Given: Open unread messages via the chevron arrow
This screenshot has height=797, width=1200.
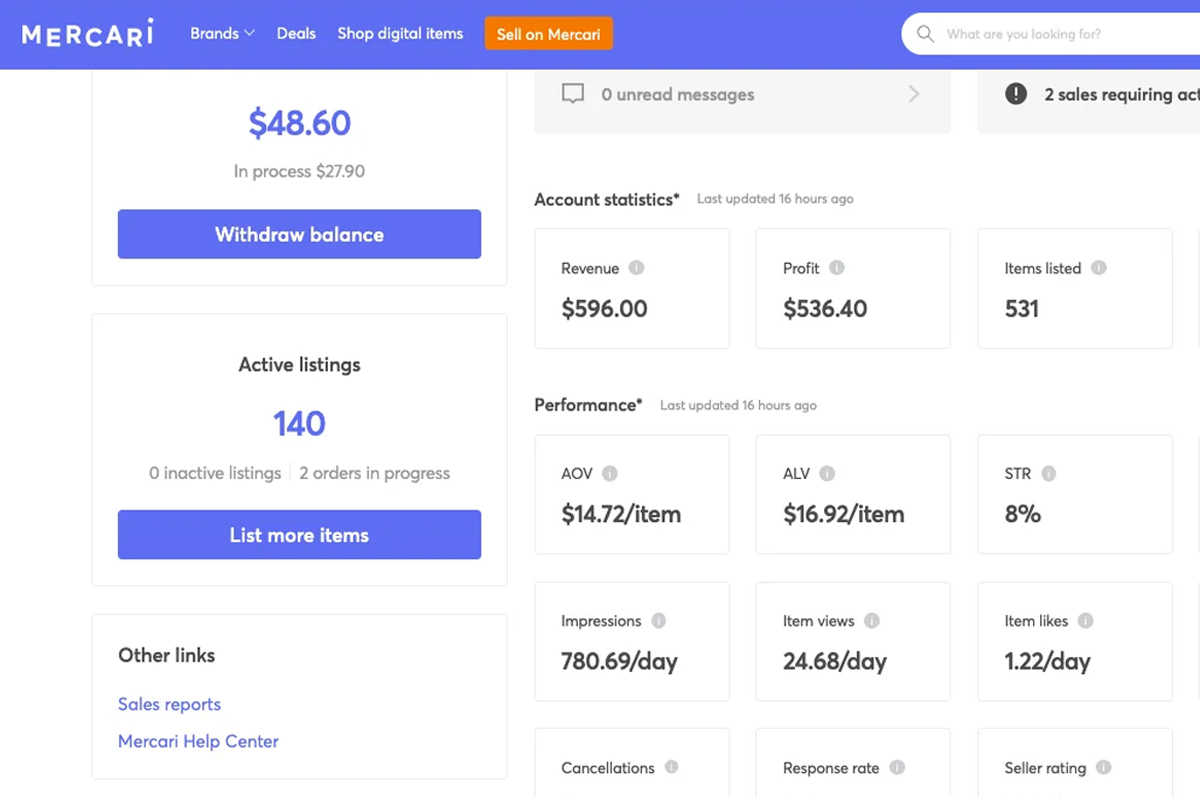Looking at the screenshot, I should pyautogui.click(x=913, y=95).
